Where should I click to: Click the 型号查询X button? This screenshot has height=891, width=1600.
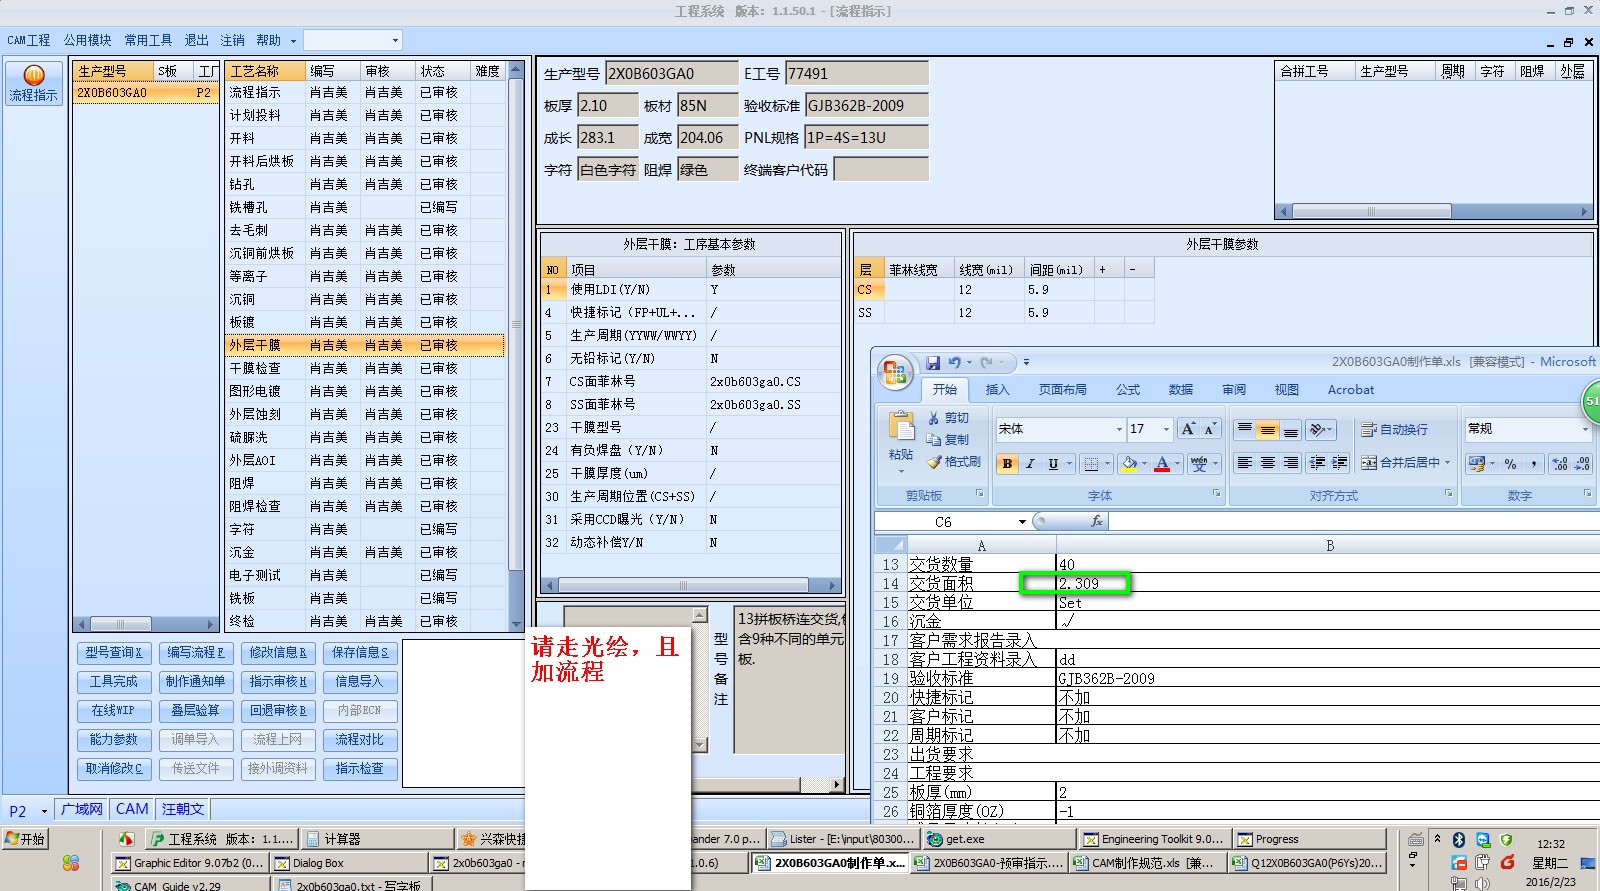(x=114, y=653)
